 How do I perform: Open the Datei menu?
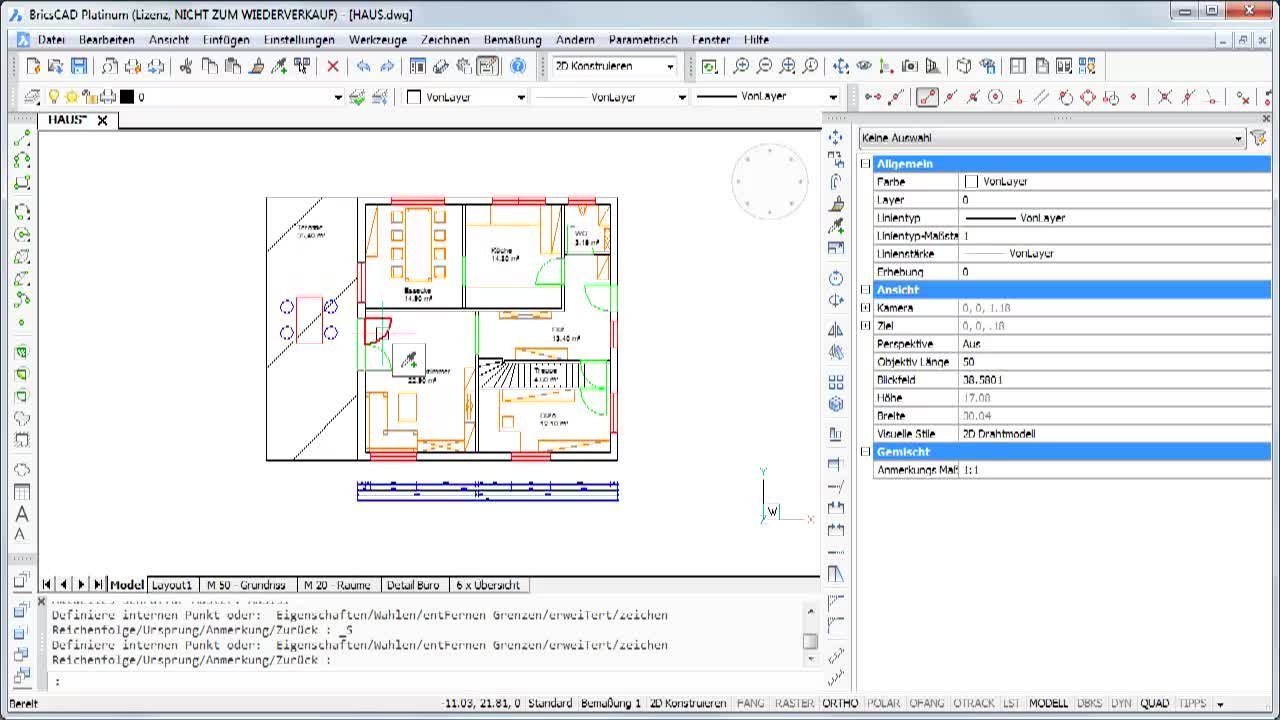pyautogui.click(x=51, y=40)
